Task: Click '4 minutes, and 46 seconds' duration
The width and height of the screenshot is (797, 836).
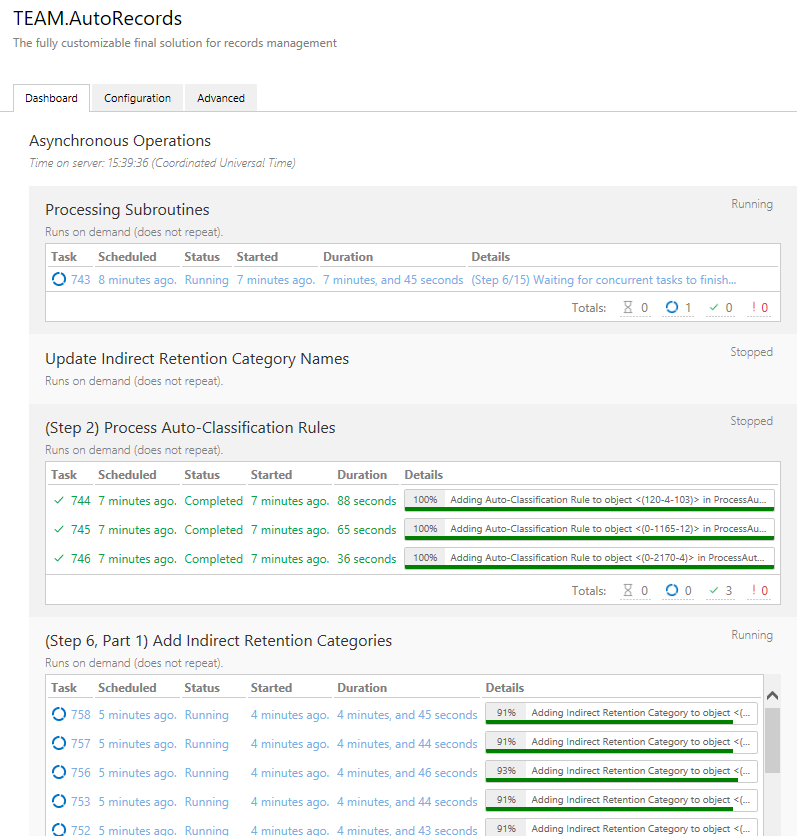Action: 407,773
